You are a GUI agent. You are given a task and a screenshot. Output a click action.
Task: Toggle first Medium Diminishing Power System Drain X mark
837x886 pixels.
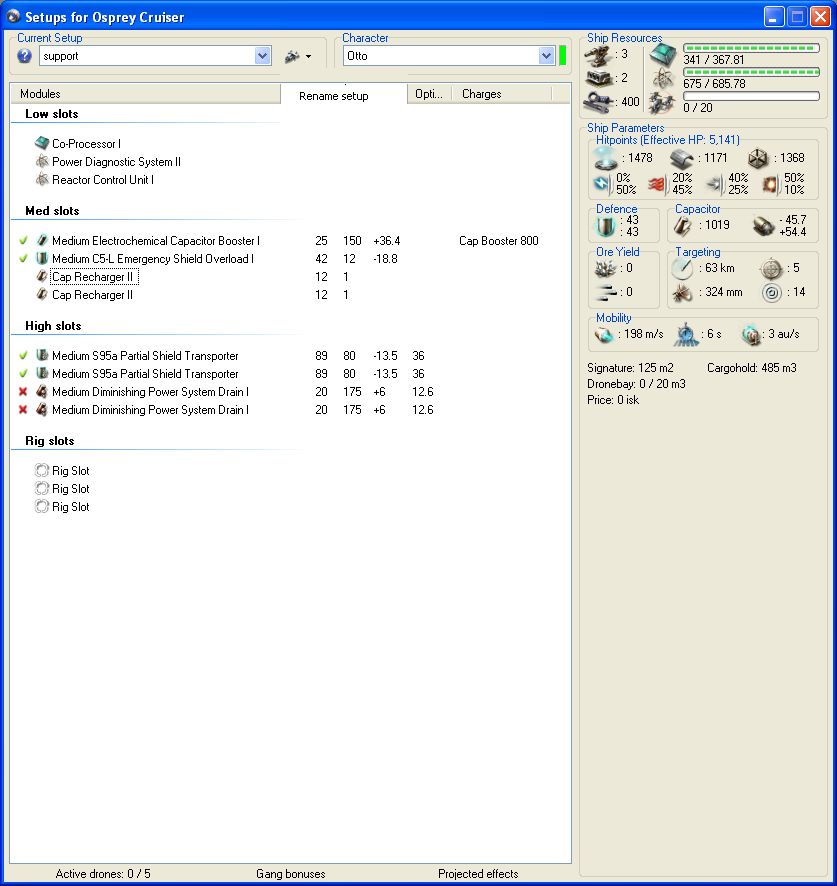tap(23, 392)
